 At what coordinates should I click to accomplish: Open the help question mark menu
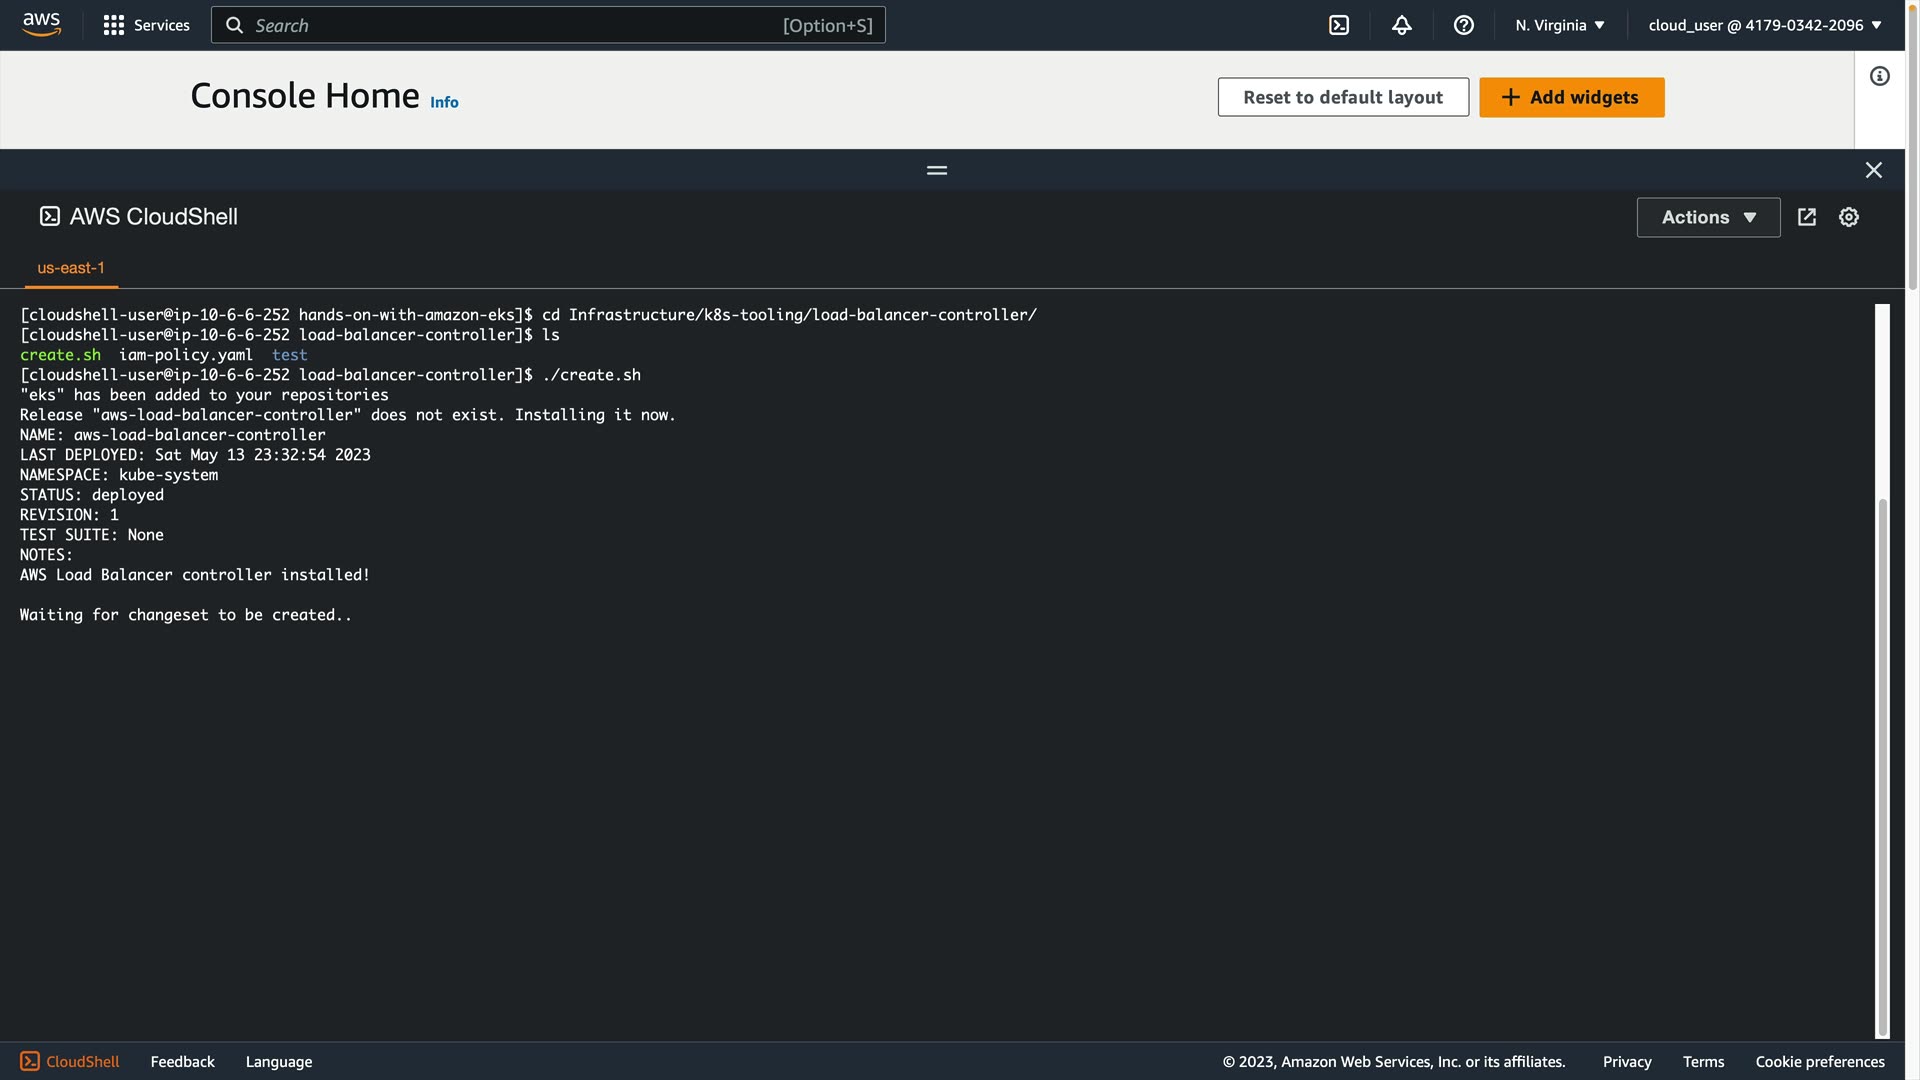point(1463,25)
